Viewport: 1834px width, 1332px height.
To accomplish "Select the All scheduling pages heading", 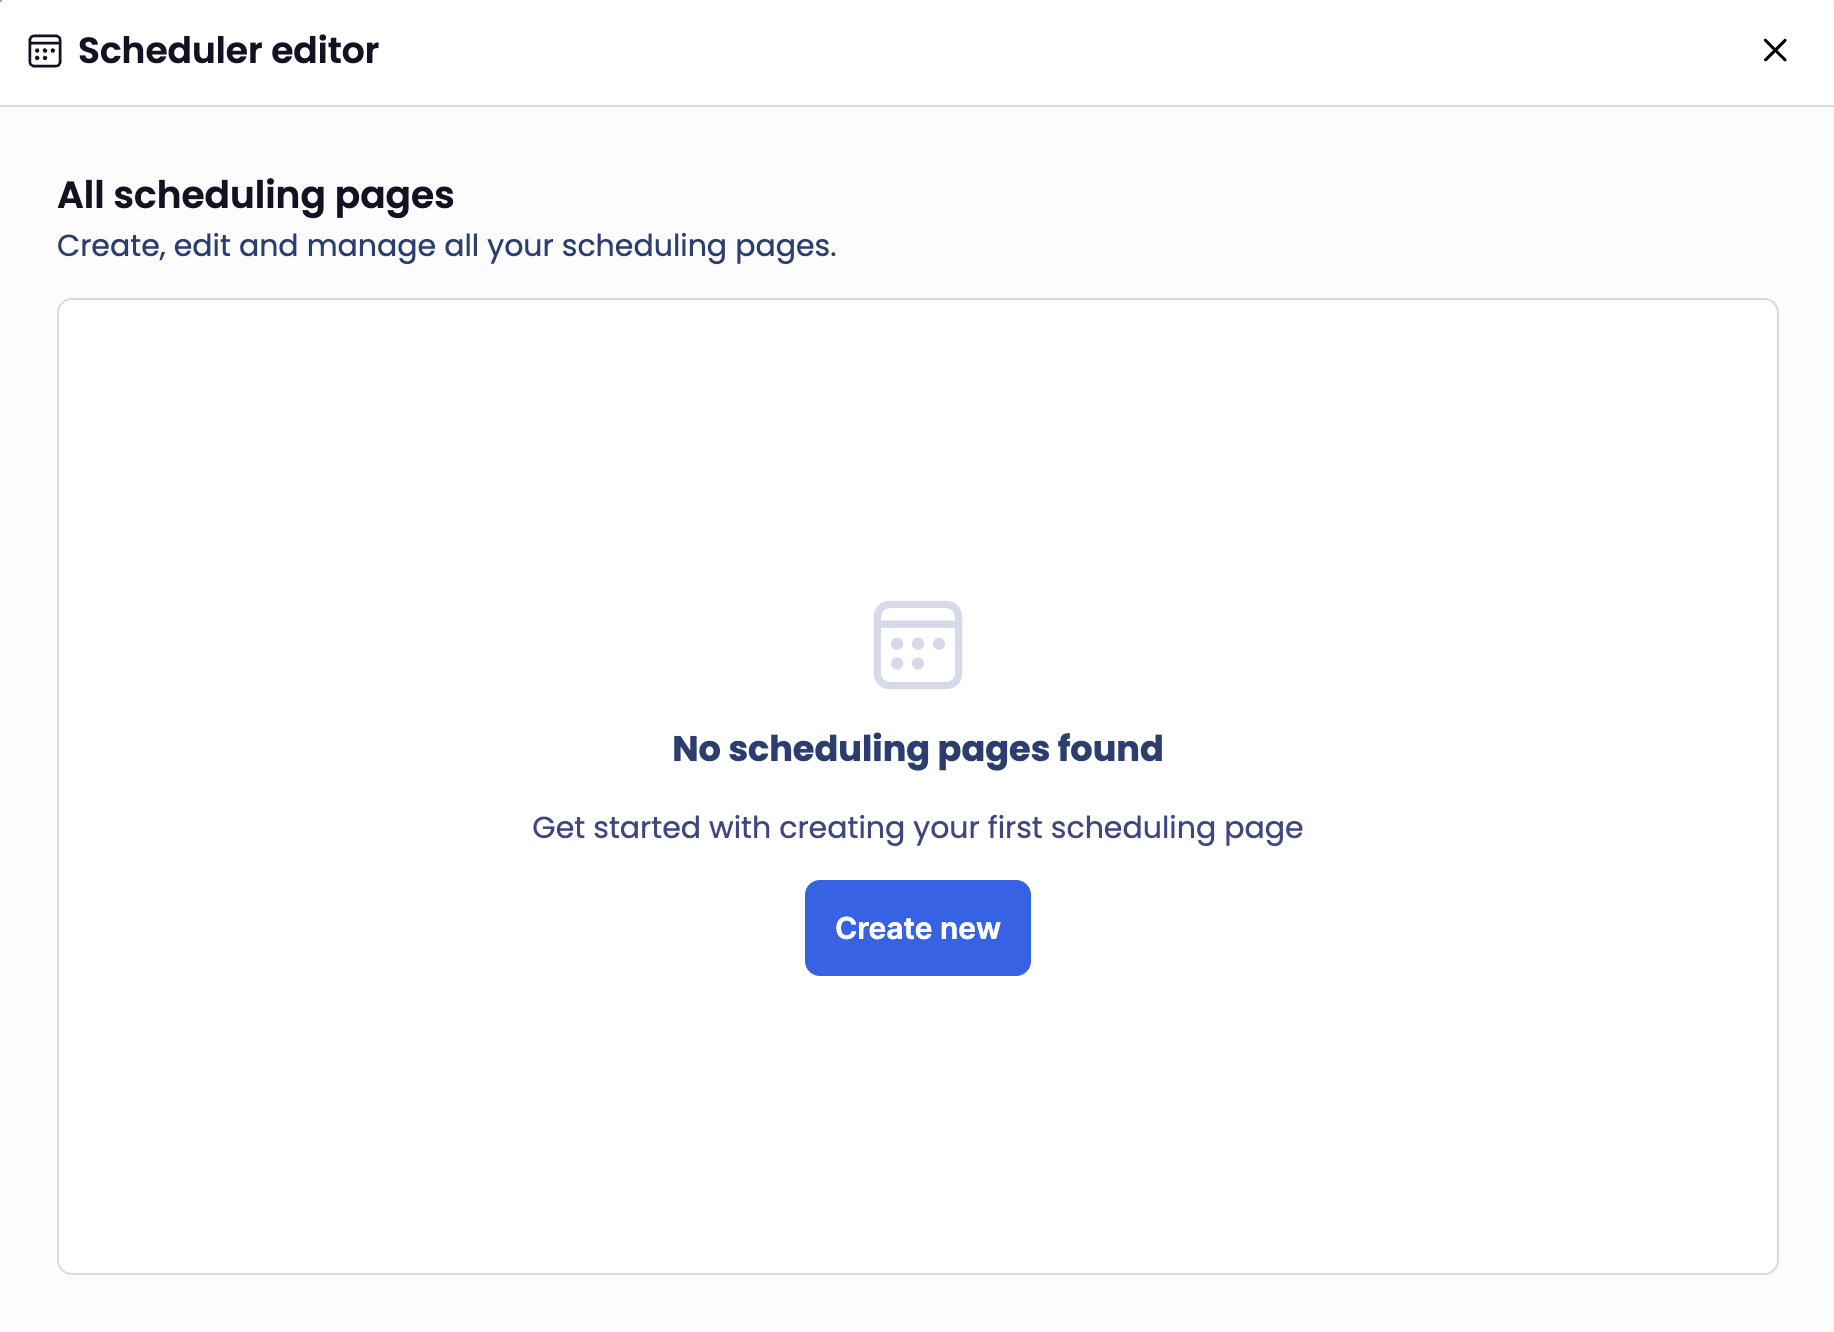I will pyautogui.click(x=256, y=195).
